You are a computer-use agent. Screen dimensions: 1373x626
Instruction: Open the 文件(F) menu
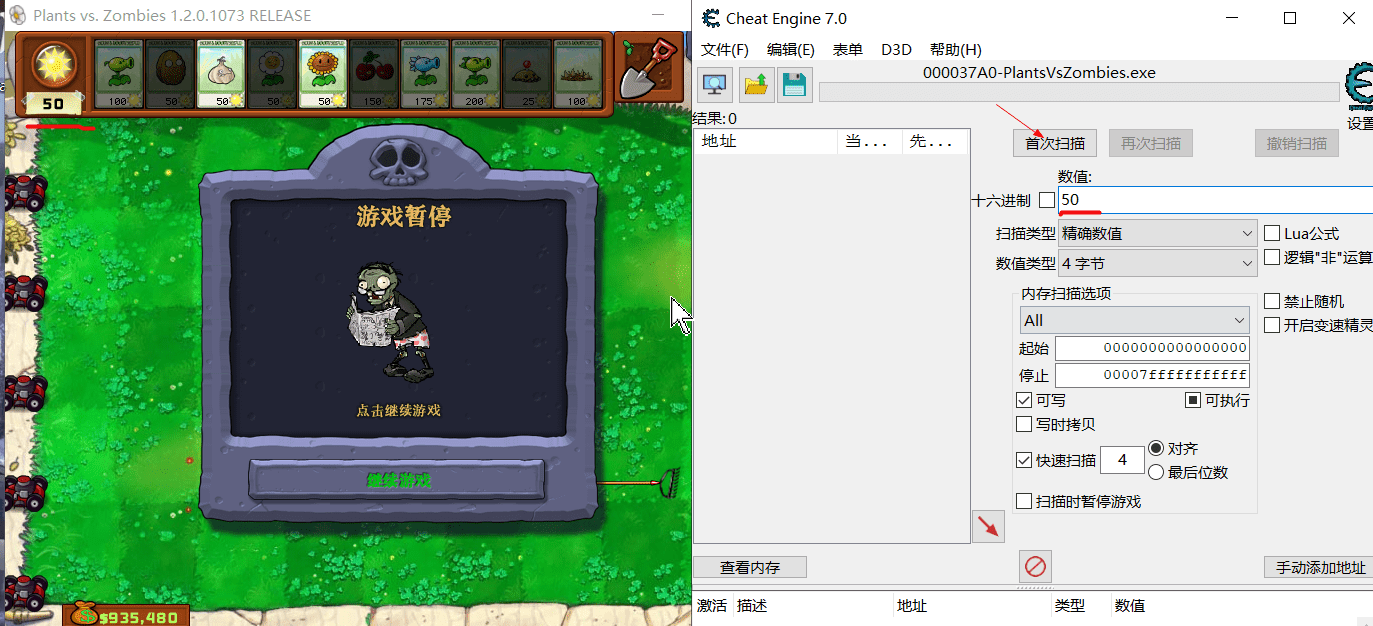(724, 50)
